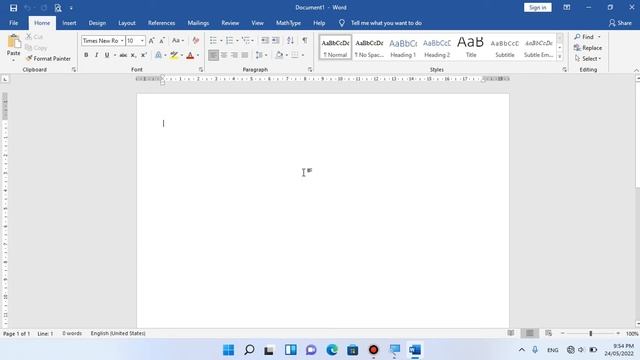Switch to the References tab
Screen dimensions: 640x360
pos(162,23)
